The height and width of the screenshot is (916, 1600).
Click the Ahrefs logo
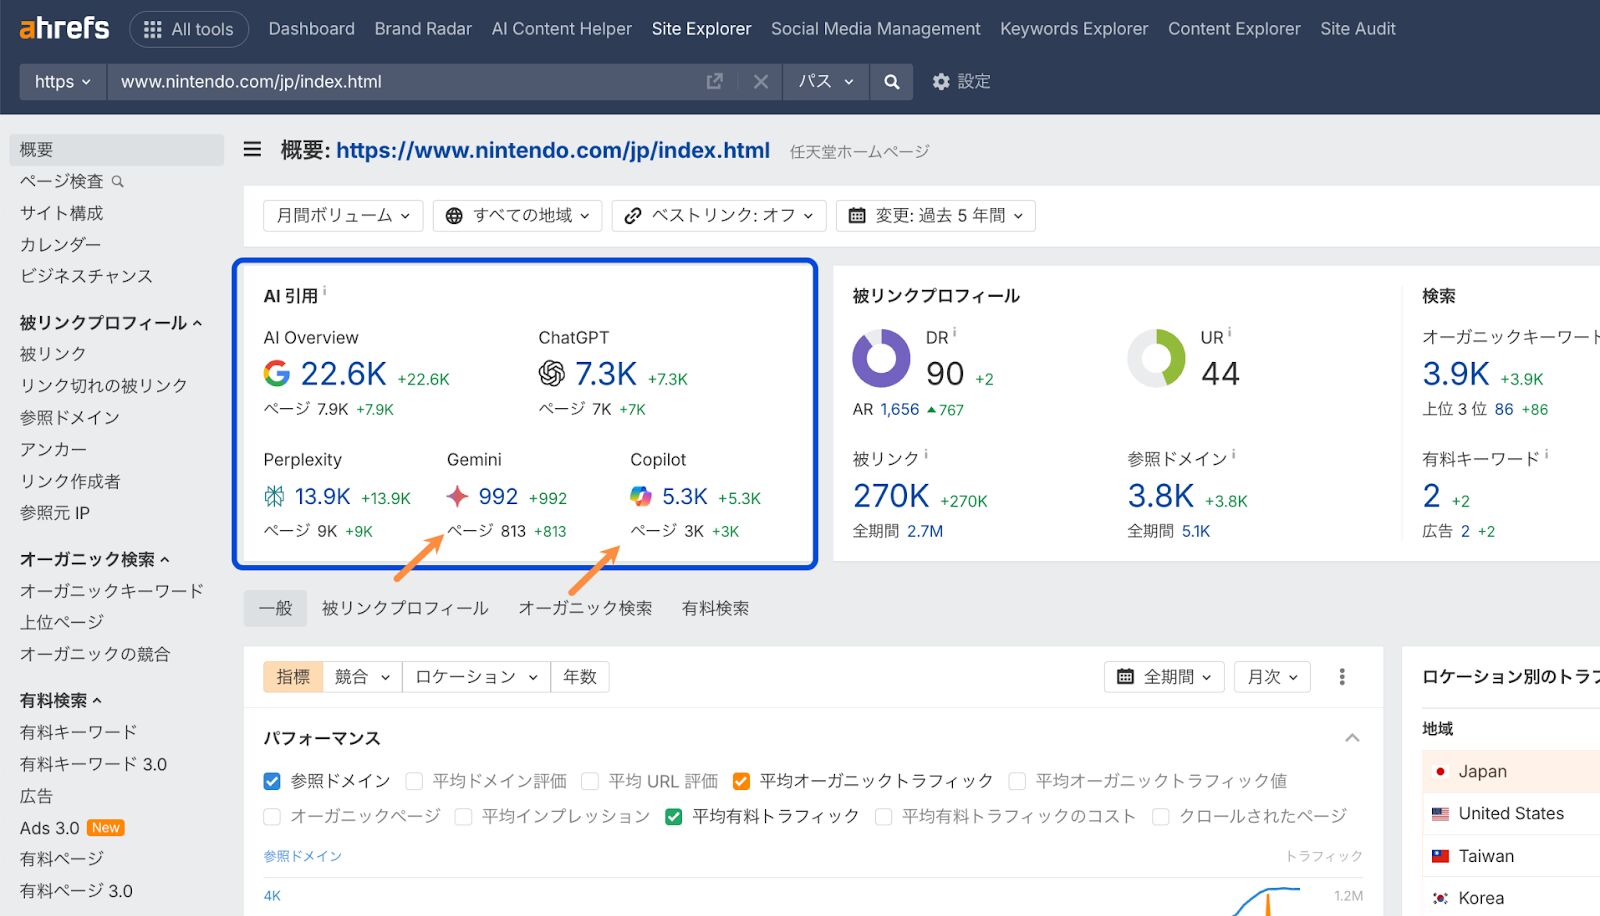point(65,28)
